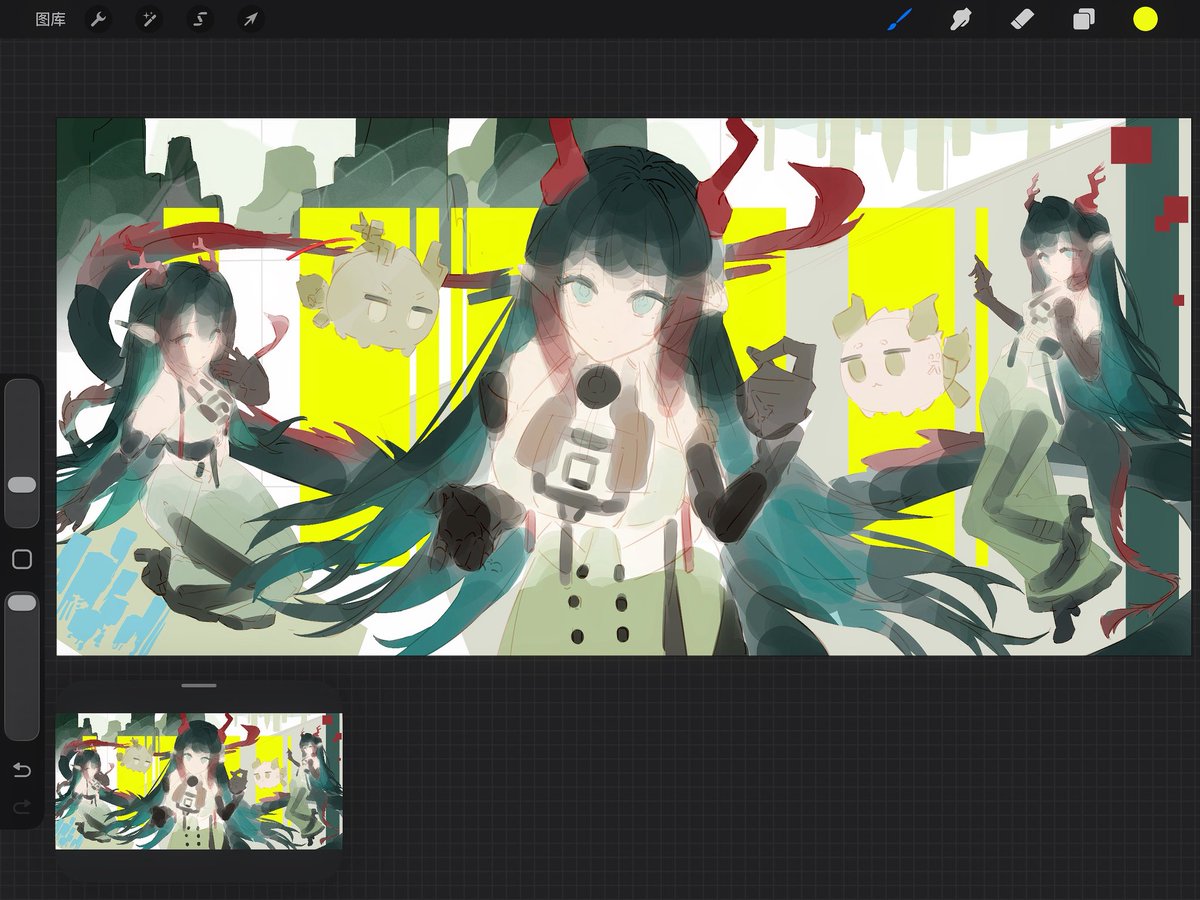1200x900 pixels.
Task: Open the Adjustments magic wand menu
Action: 149,19
